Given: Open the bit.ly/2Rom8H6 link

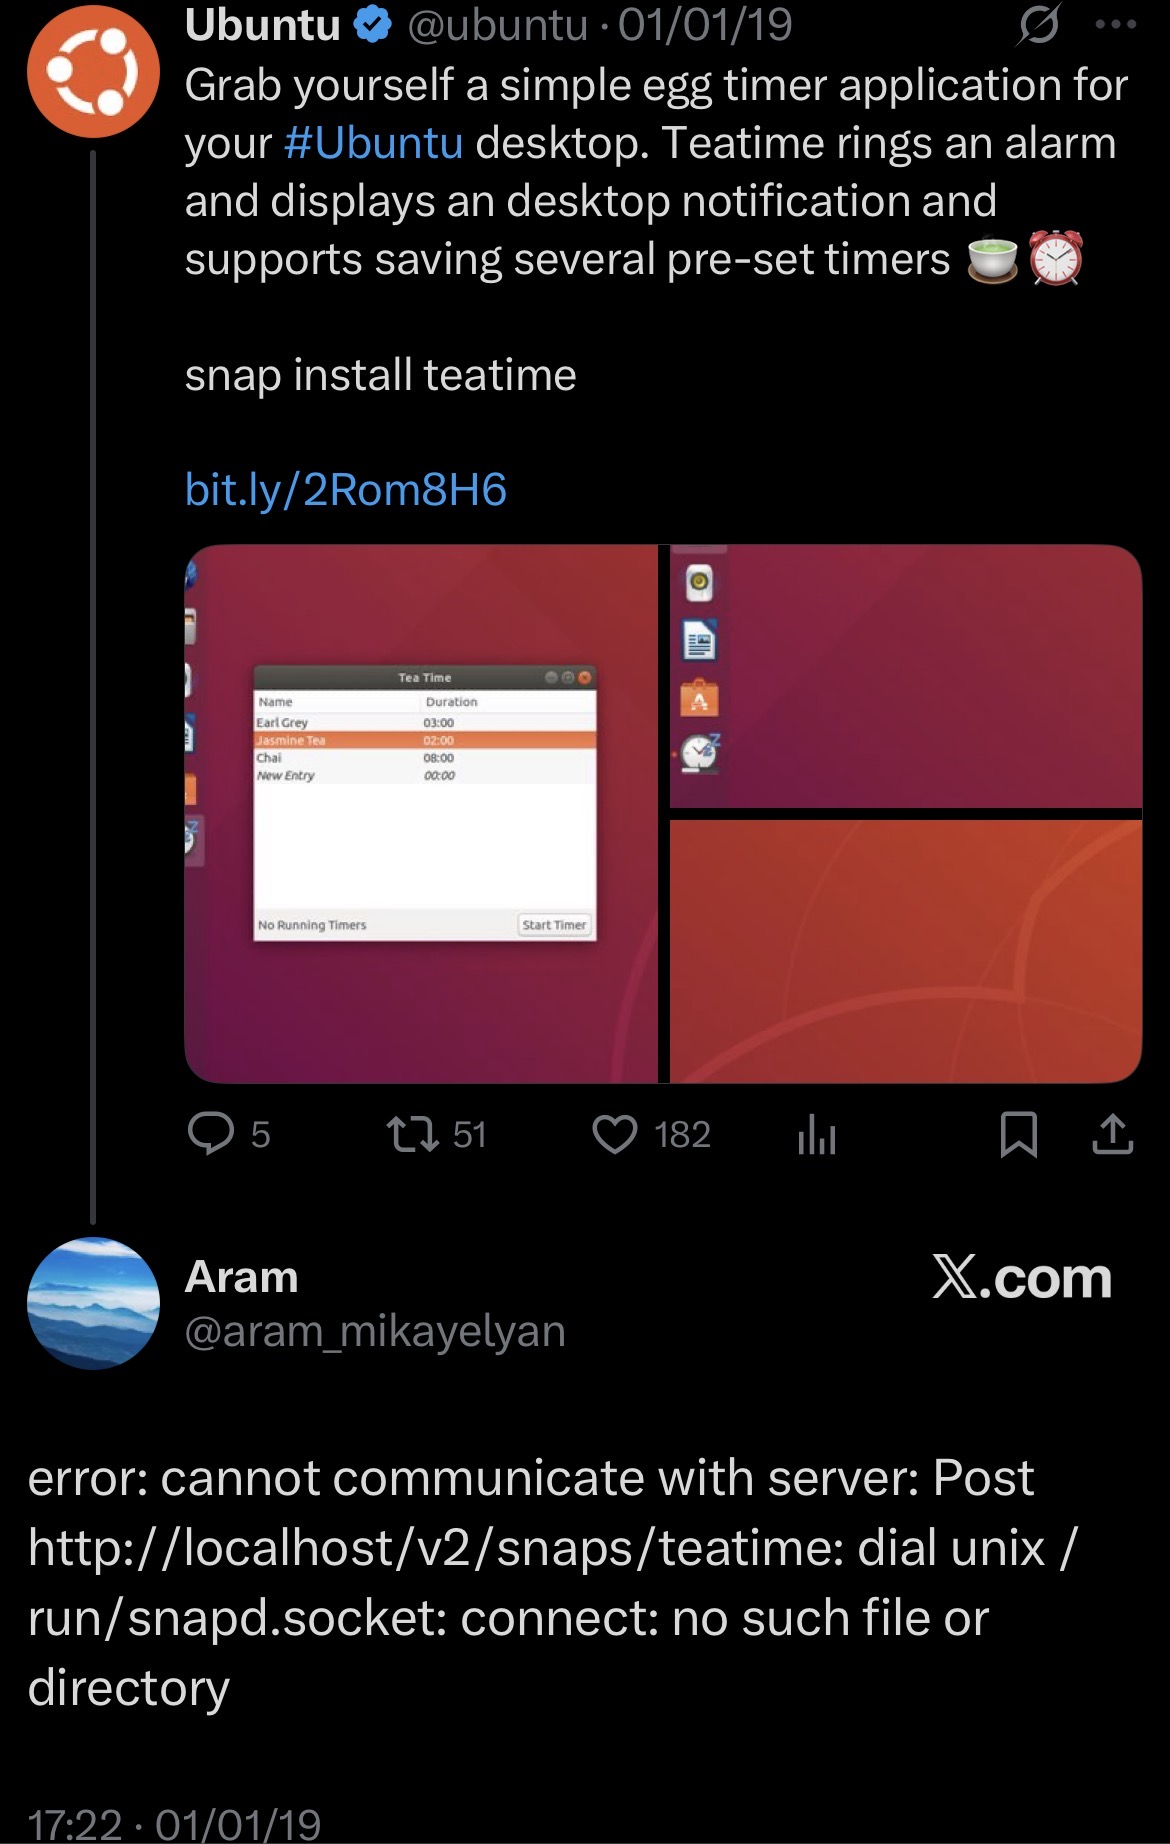Looking at the screenshot, I should (346, 490).
